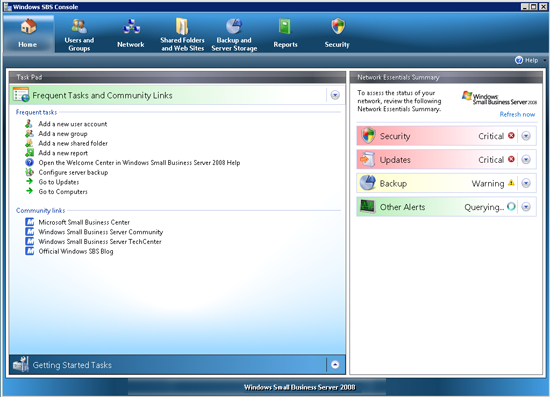Click the red Critical icon on Security row

[x=511, y=135]
